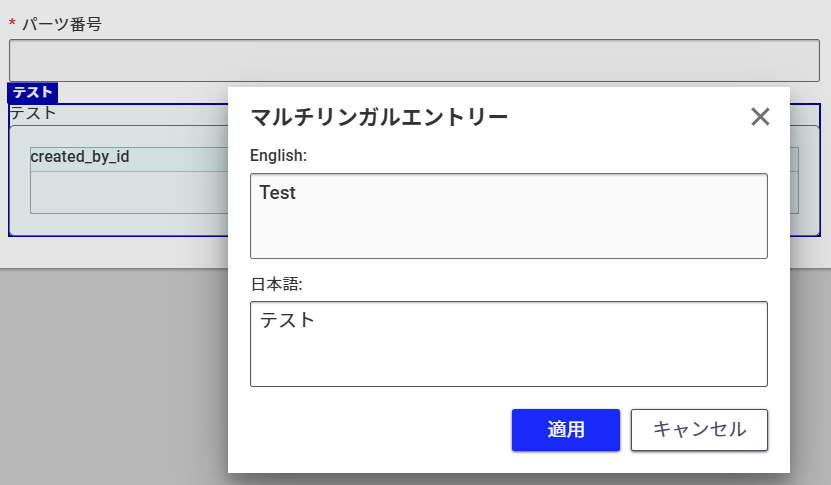Click the created_by_id column header

pos(80,157)
